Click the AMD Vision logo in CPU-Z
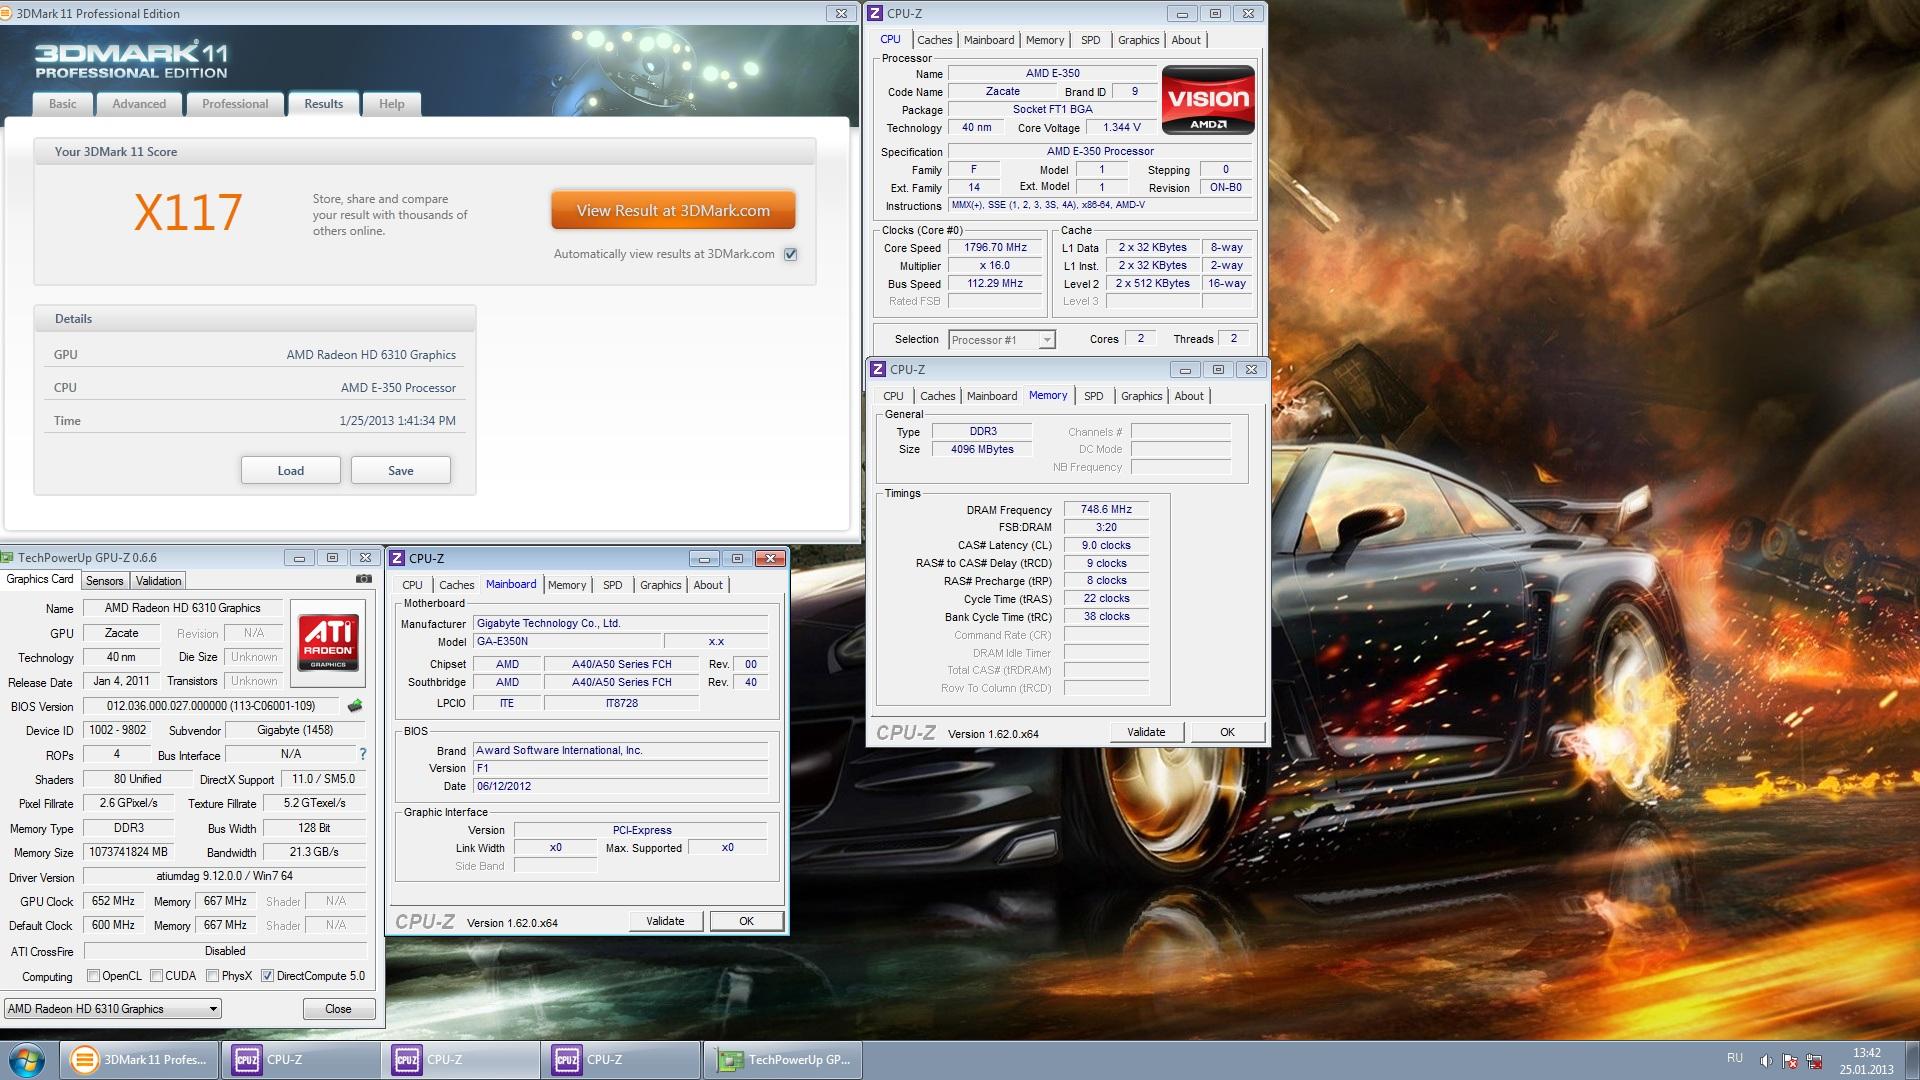 (1208, 100)
